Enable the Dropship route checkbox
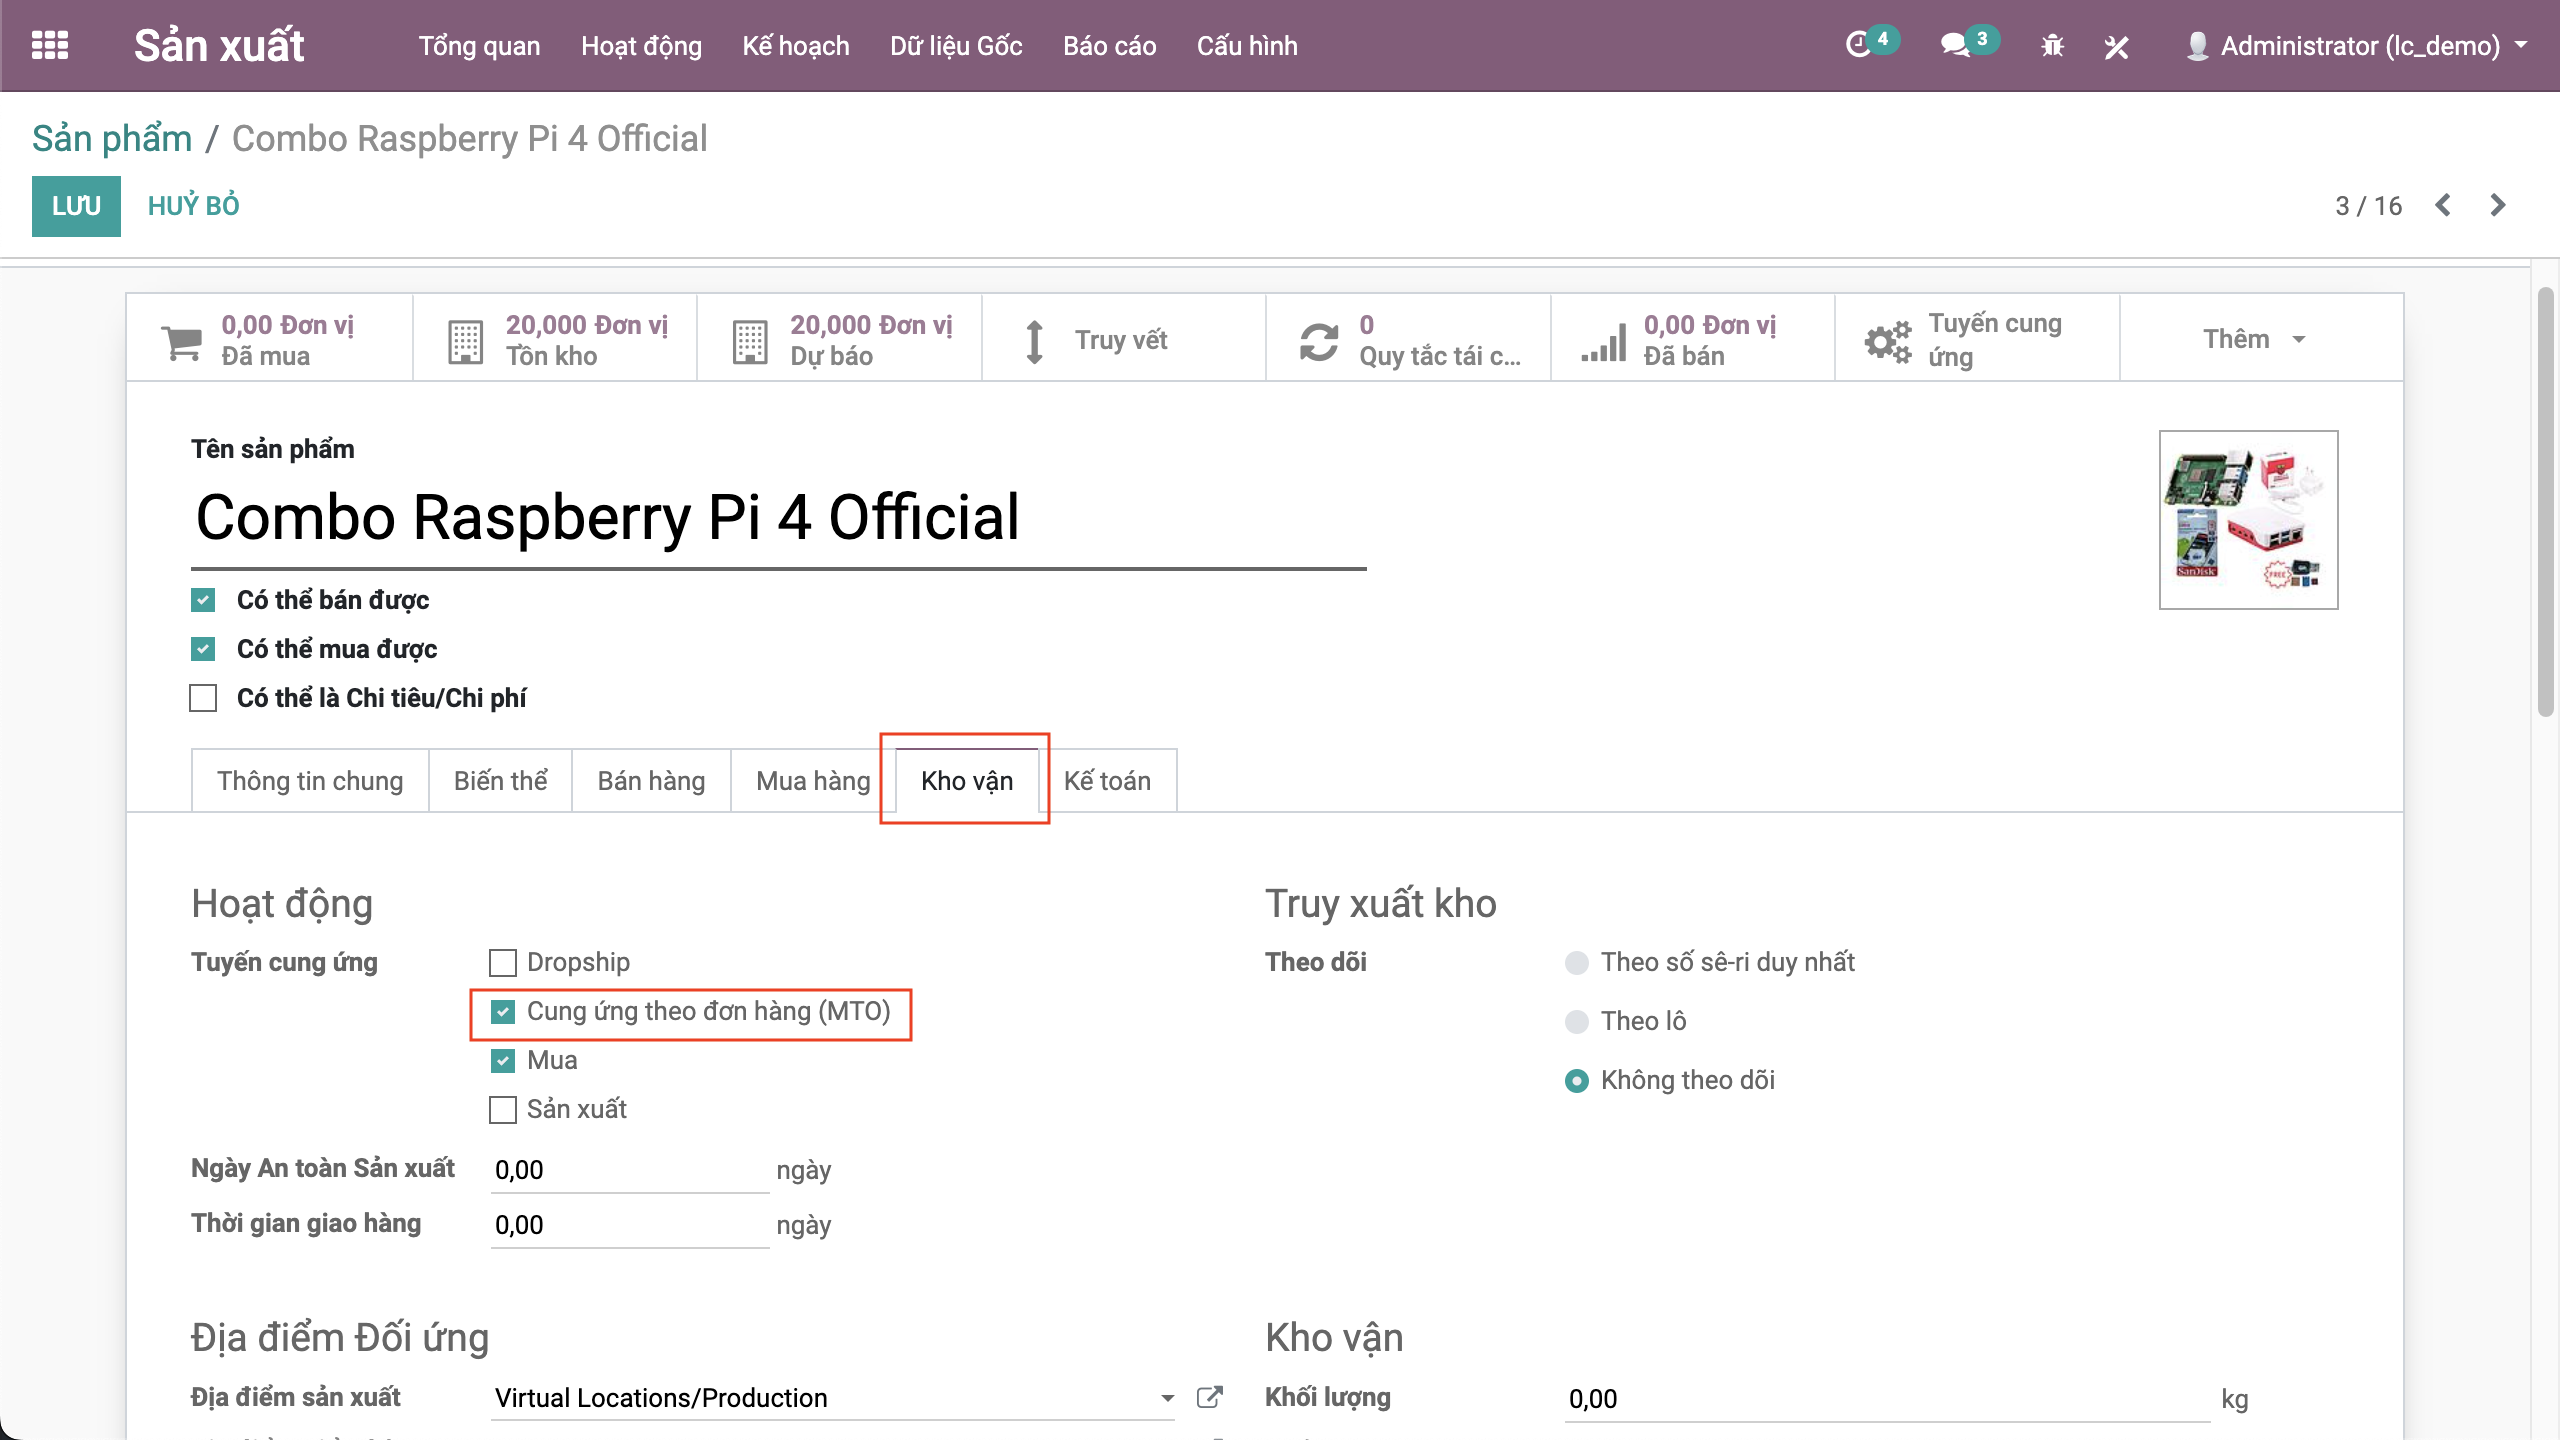 tap(503, 962)
